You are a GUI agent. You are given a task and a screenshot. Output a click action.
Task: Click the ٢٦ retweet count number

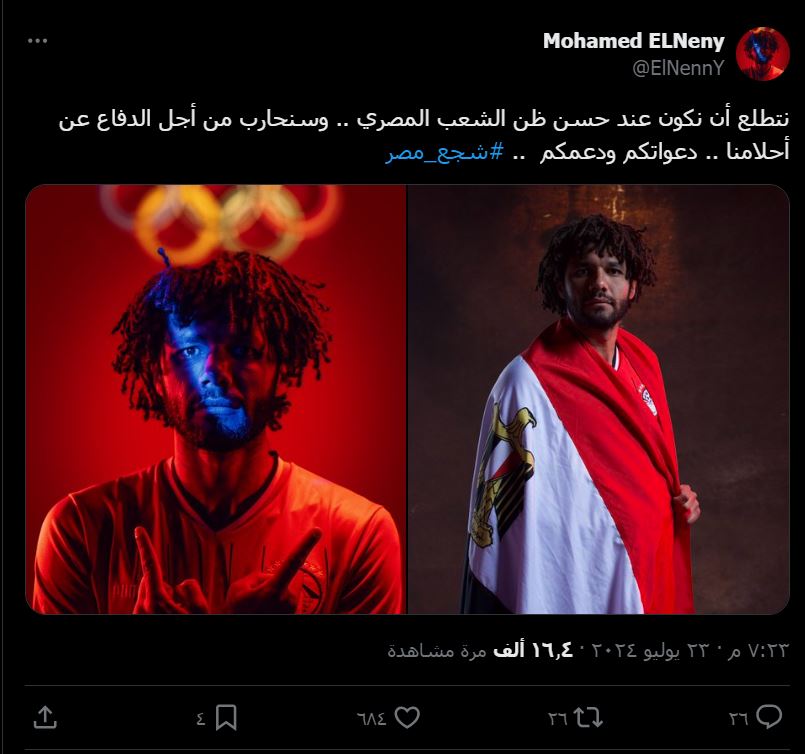[558, 719]
